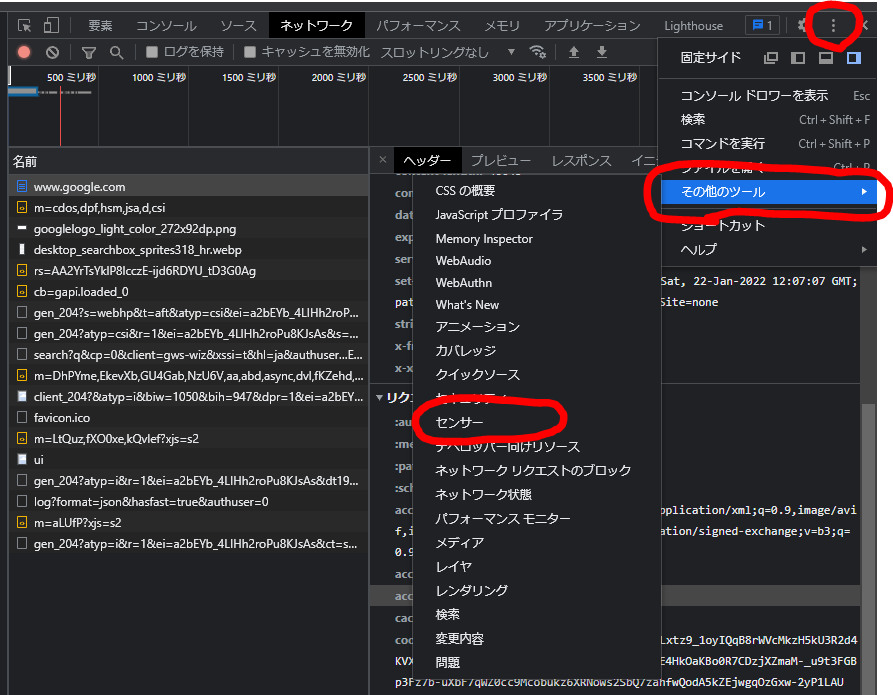Click the timeline overview at 2000 ミリ秒
893x695 pixels.
tap(338, 77)
